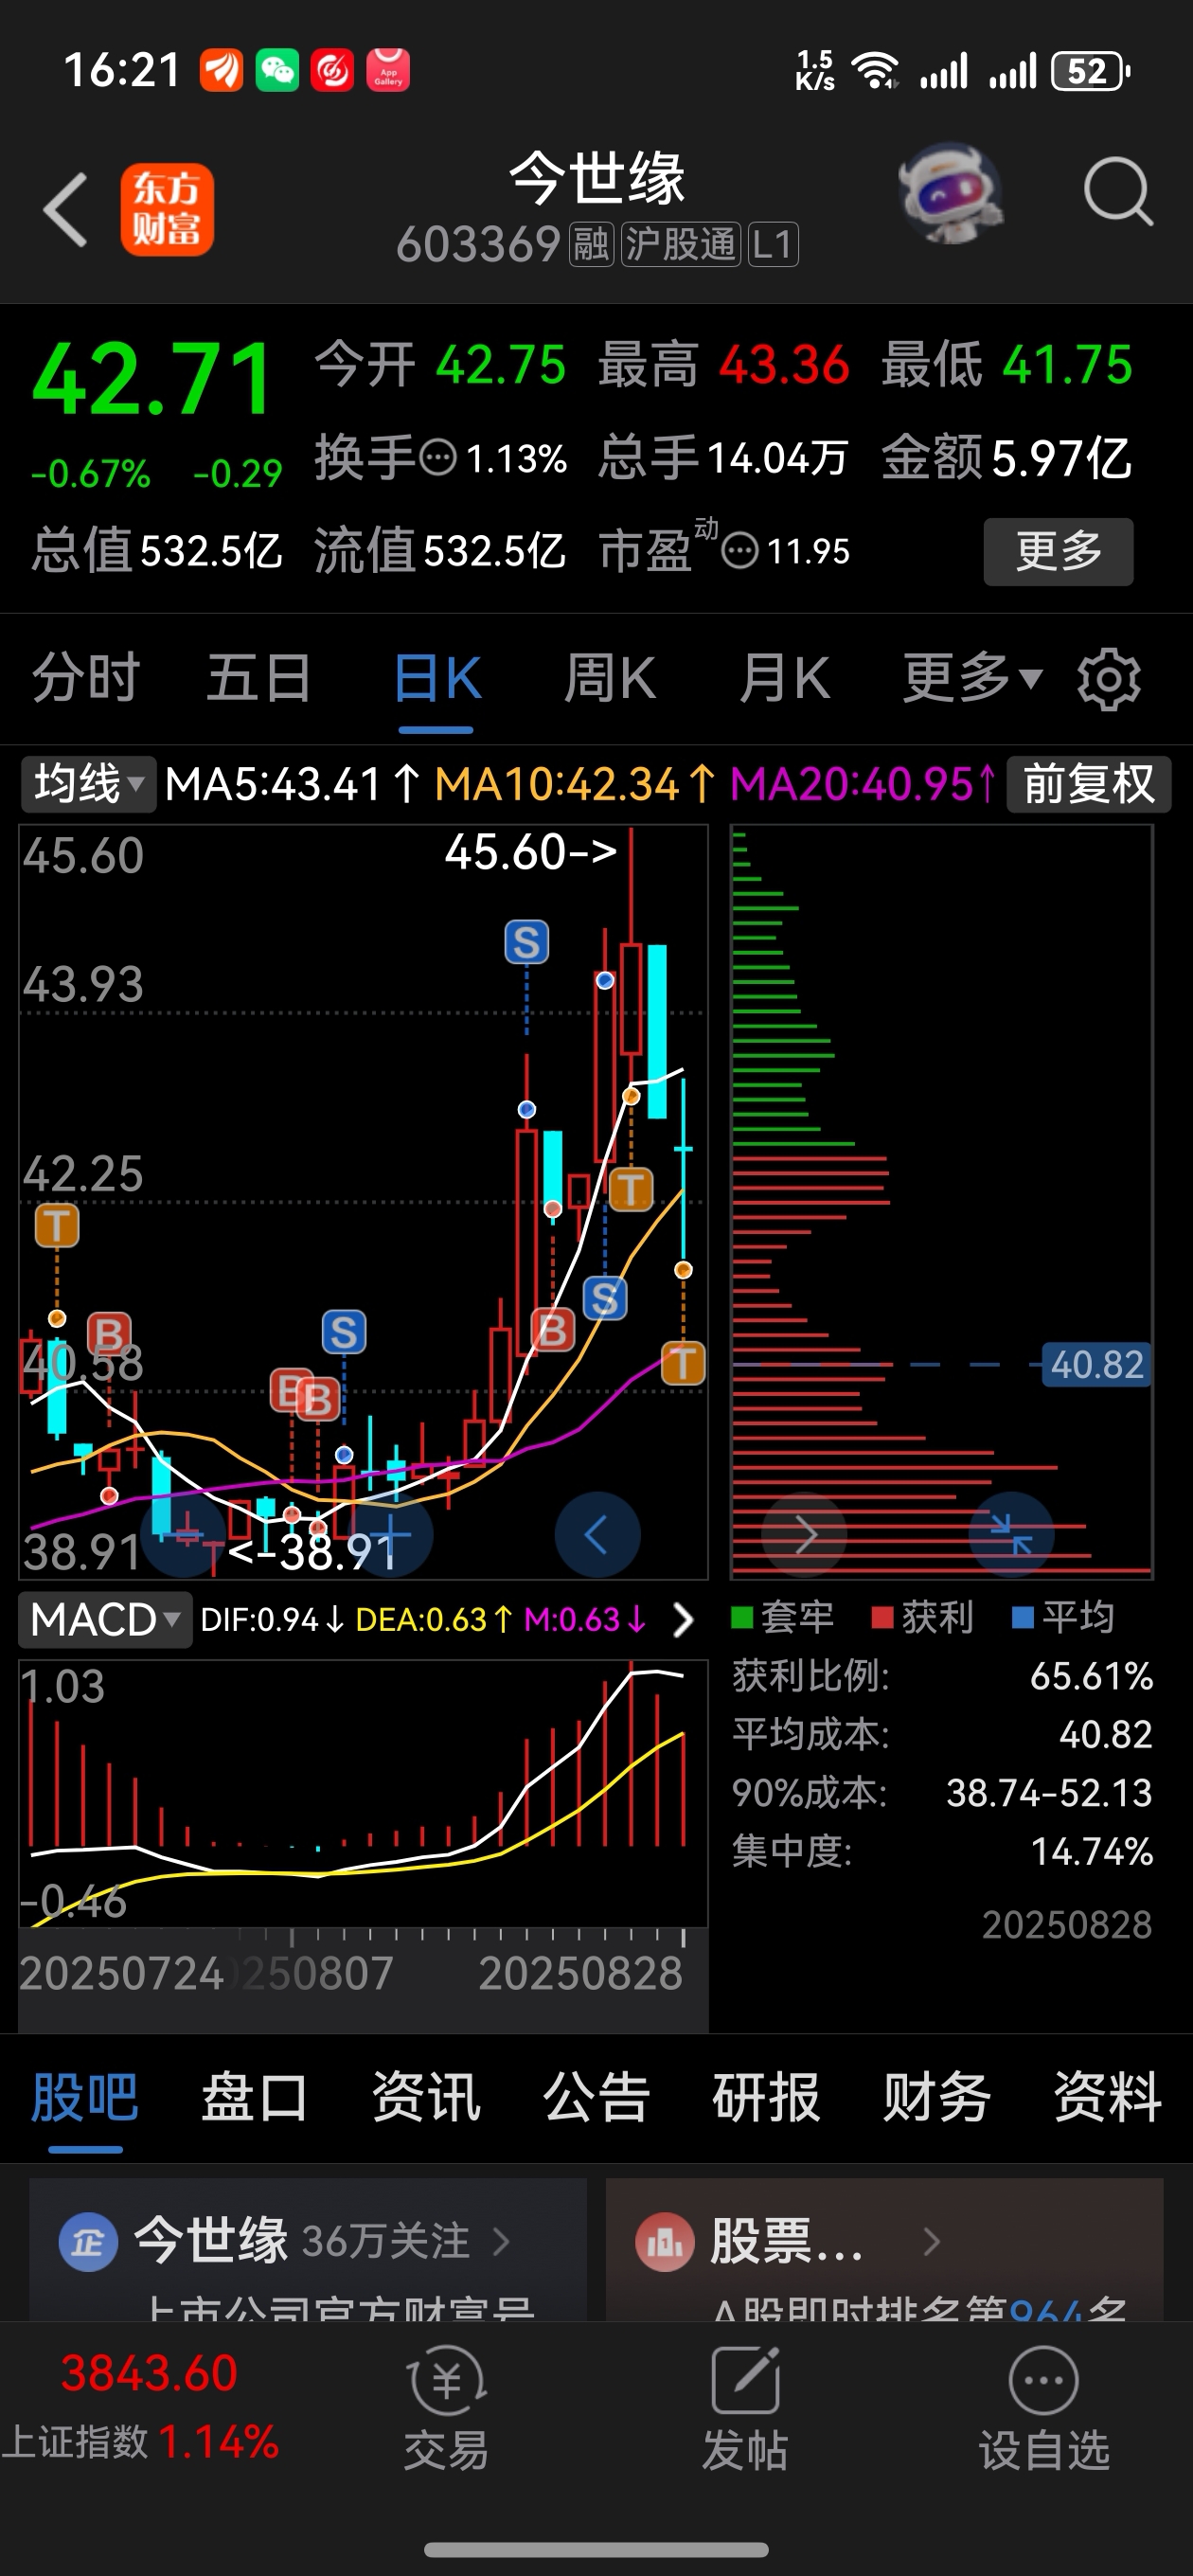Tap the 更多 button in quote panel
Image resolution: width=1193 pixels, height=2576 pixels.
click(1058, 551)
